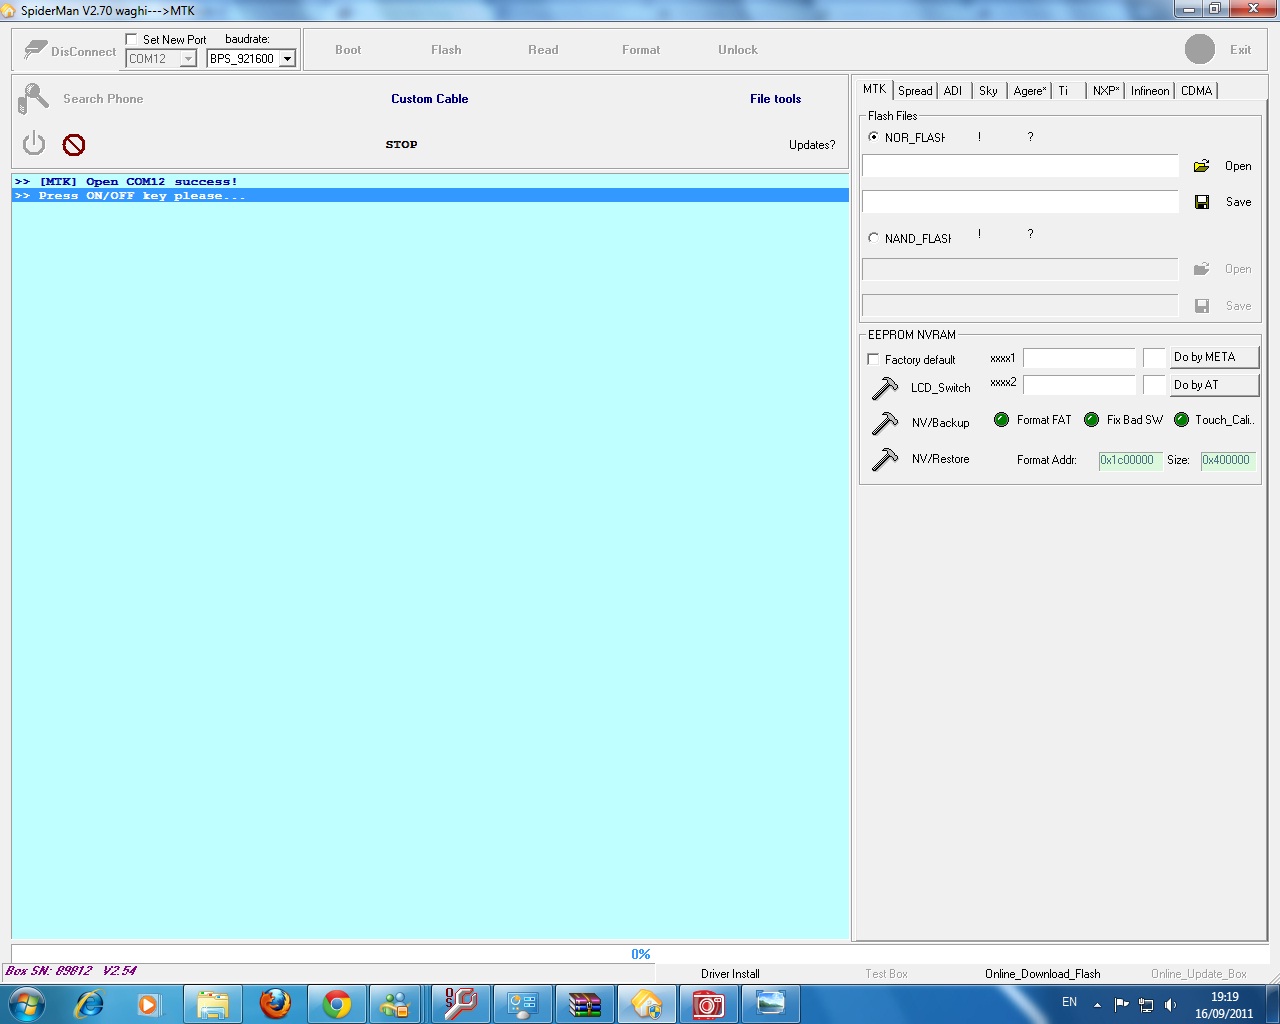Launch Firefox from taskbar
The height and width of the screenshot is (1024, 1280).
point(275,1003)
